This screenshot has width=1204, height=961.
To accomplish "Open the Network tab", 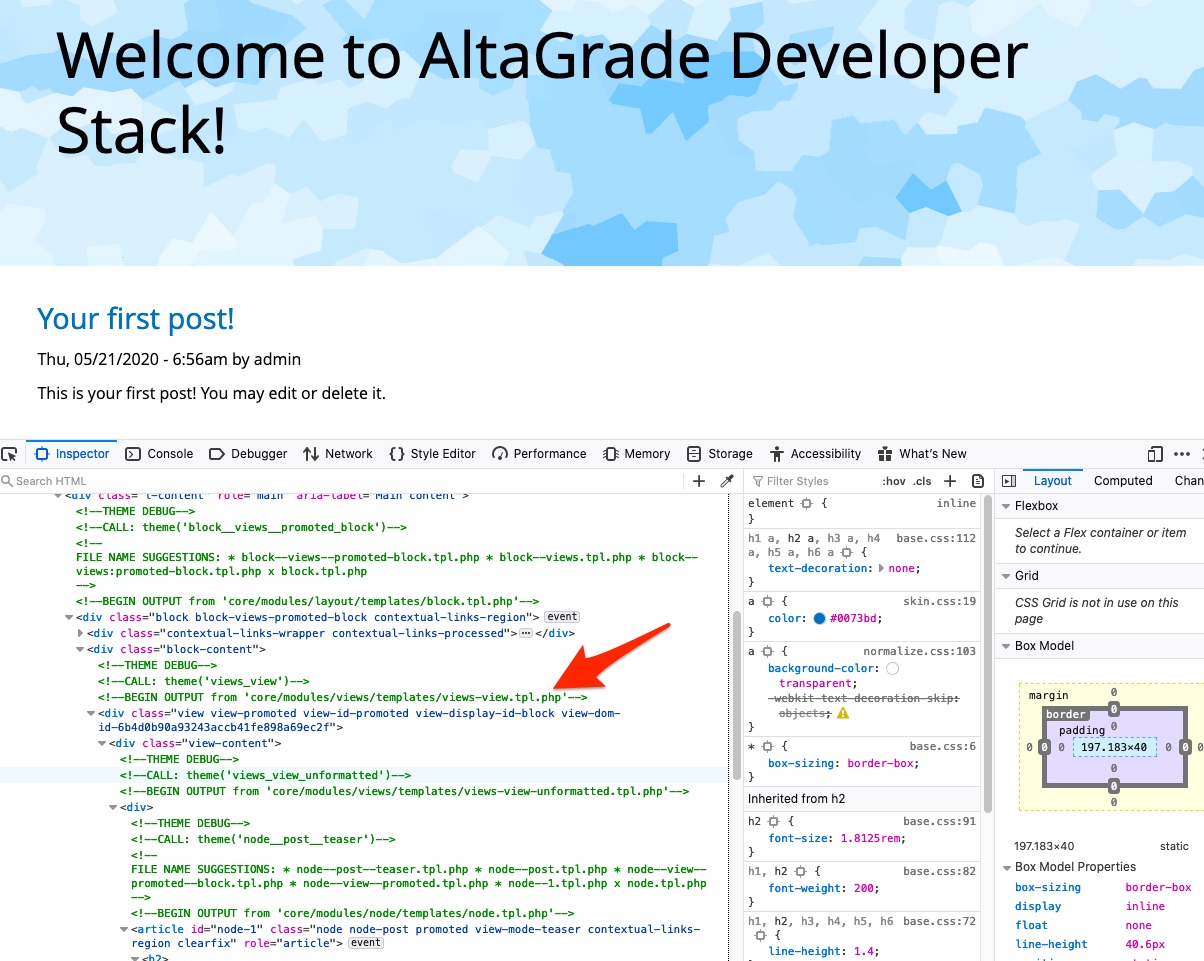I will [338, 454].
